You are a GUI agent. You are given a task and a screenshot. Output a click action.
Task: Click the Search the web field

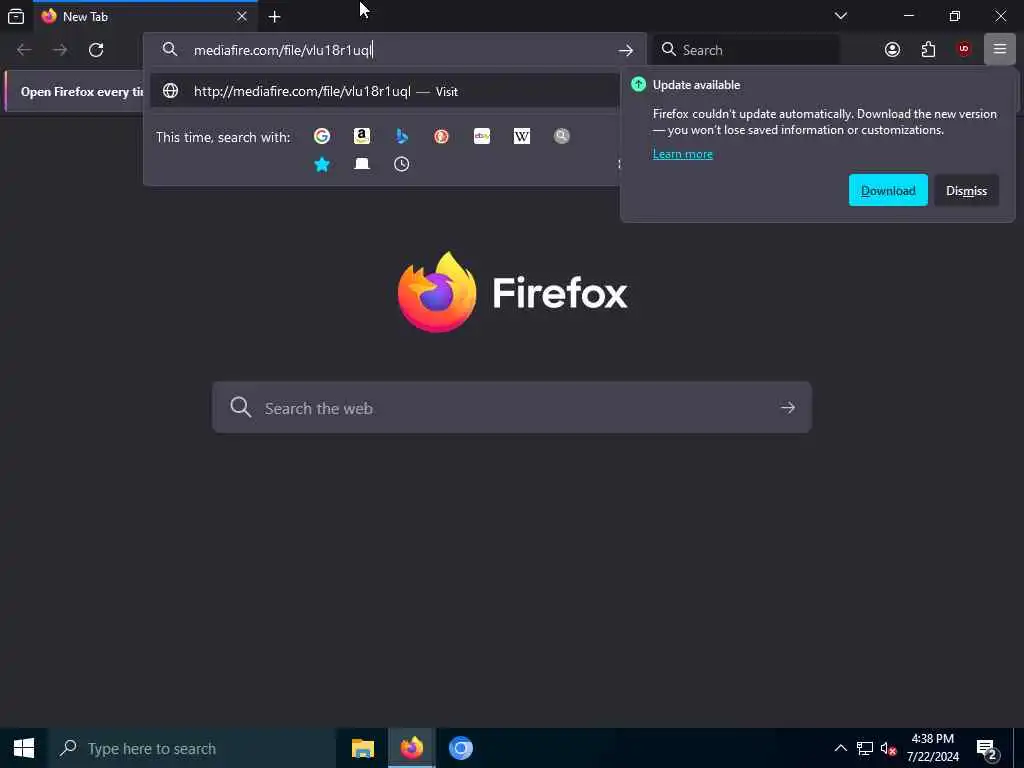click(512, 408)
